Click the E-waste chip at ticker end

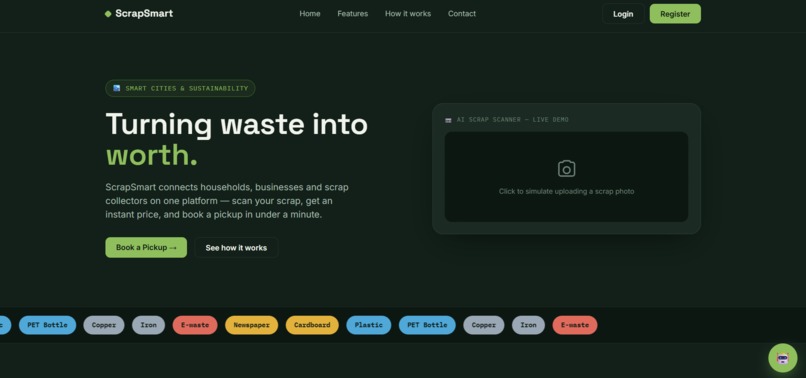[575, 325]
